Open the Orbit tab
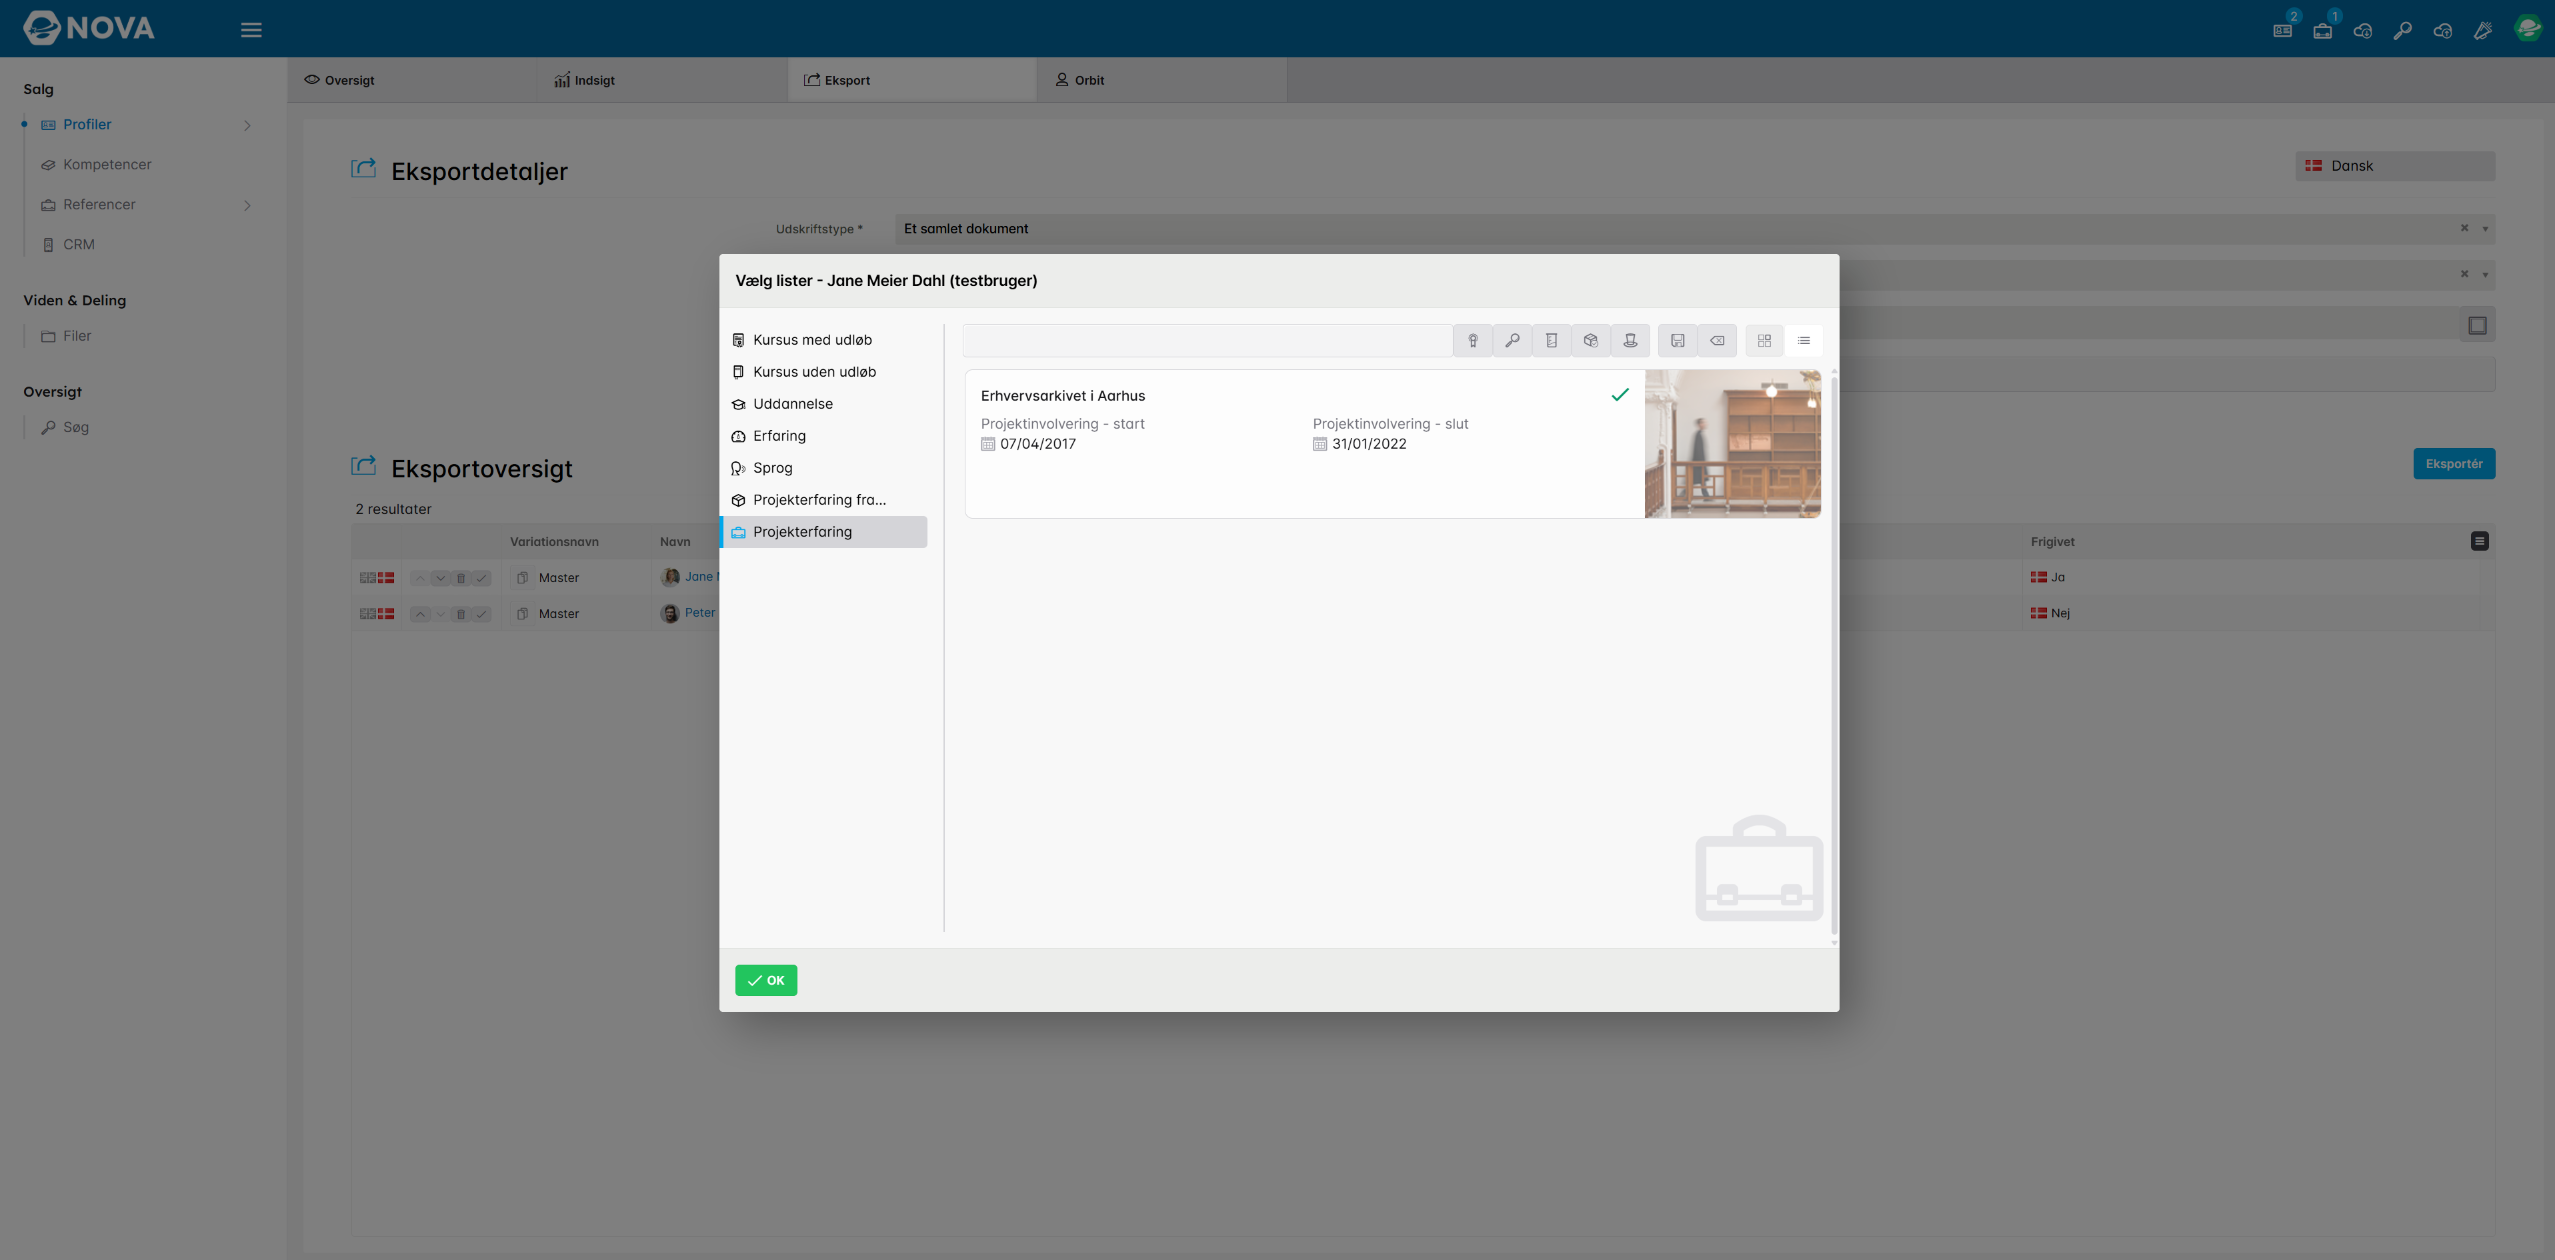Image resolution: width=2555 pixels, height=1260 pixels. click(x=1163, y=80)
